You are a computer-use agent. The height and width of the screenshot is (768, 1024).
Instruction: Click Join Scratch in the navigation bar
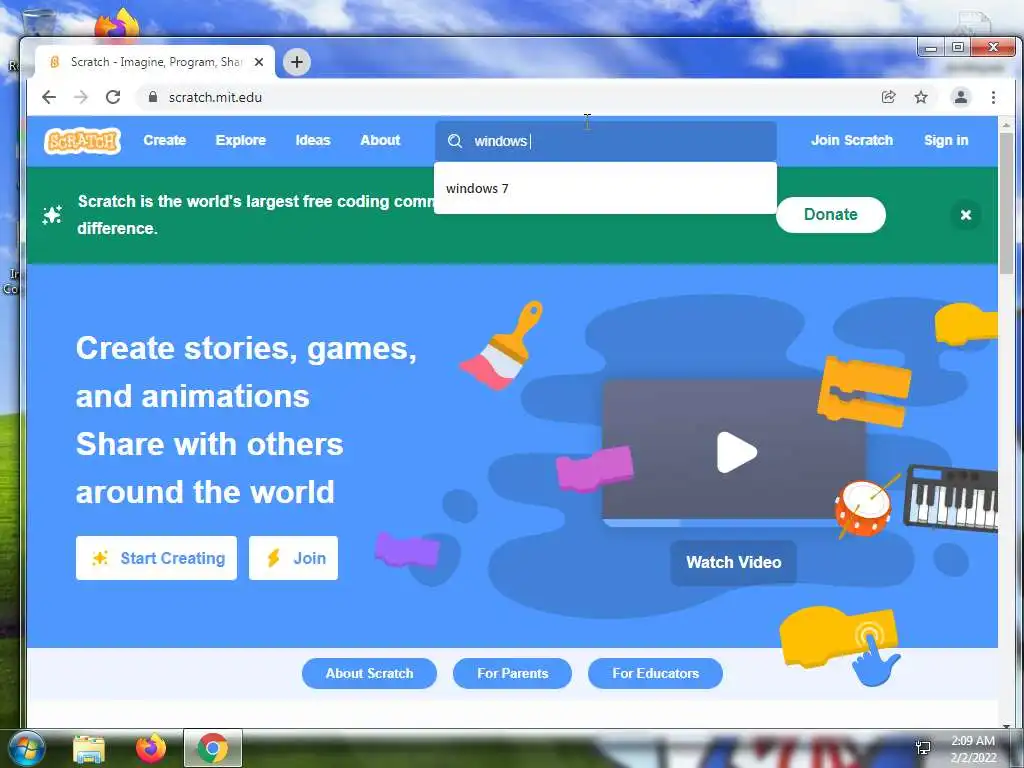pos(852,140)
